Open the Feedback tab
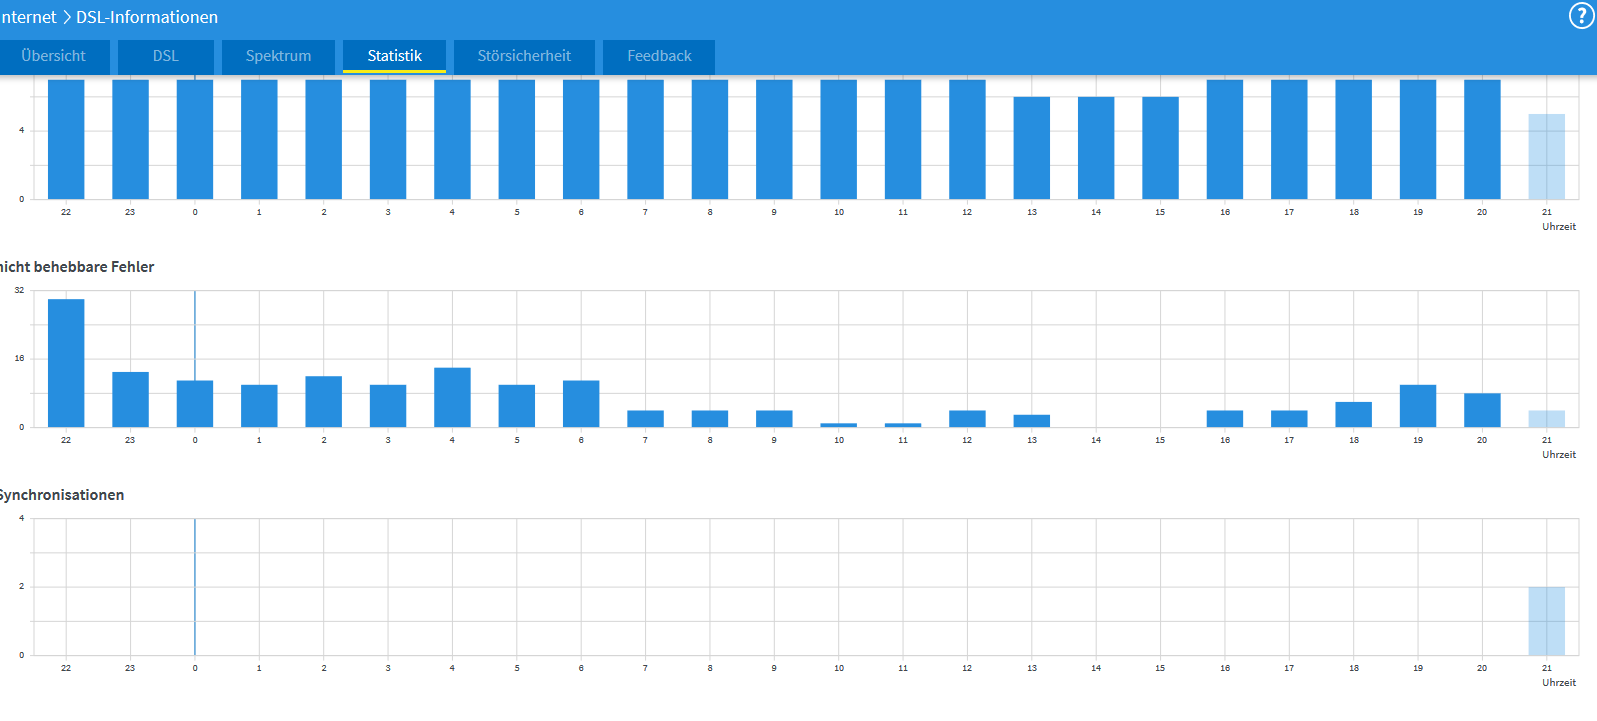 click(x=659, y=56)
